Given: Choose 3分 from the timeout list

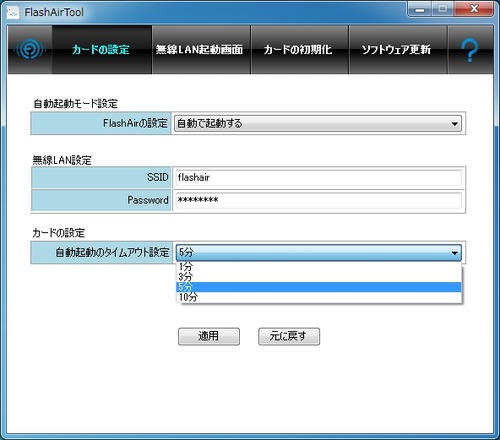Looking at the screenshot, I should tap(319, 277).
